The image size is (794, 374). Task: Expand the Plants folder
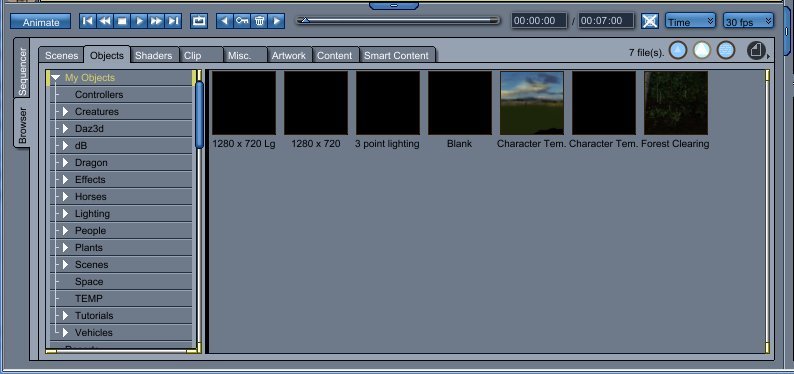(x=65, y=247)
